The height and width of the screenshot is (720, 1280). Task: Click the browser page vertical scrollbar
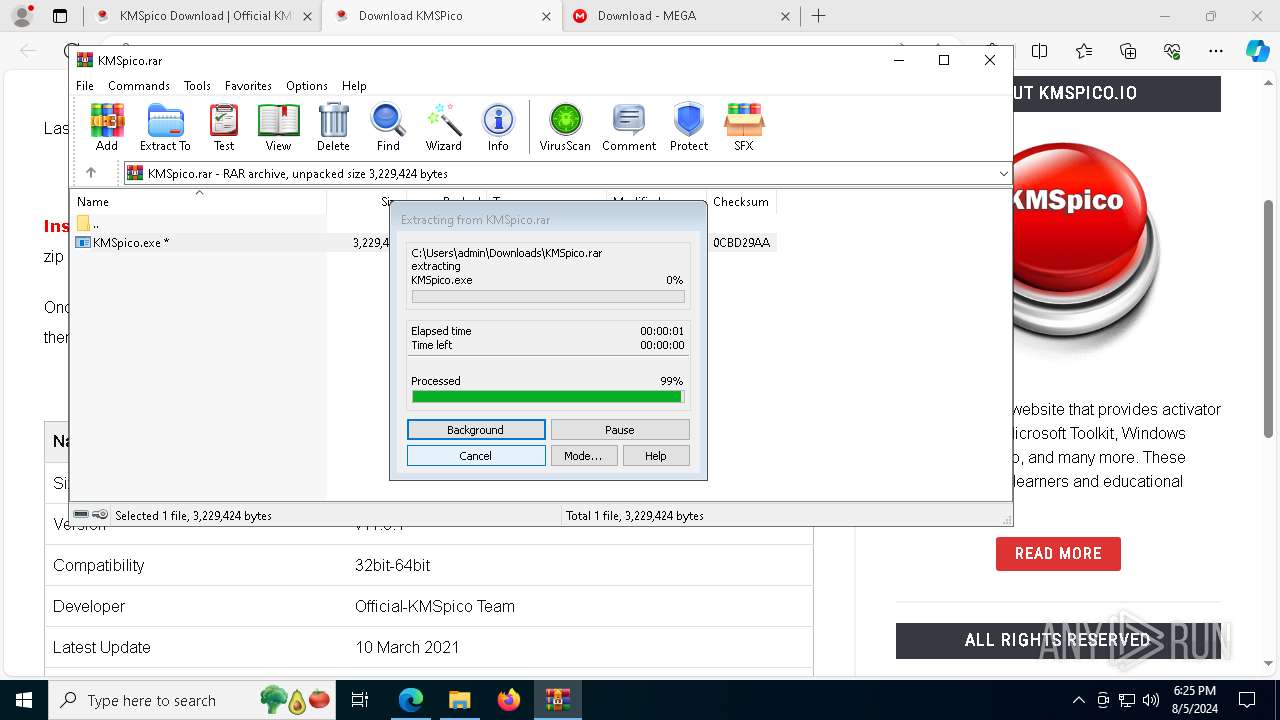click(1269, 320)
